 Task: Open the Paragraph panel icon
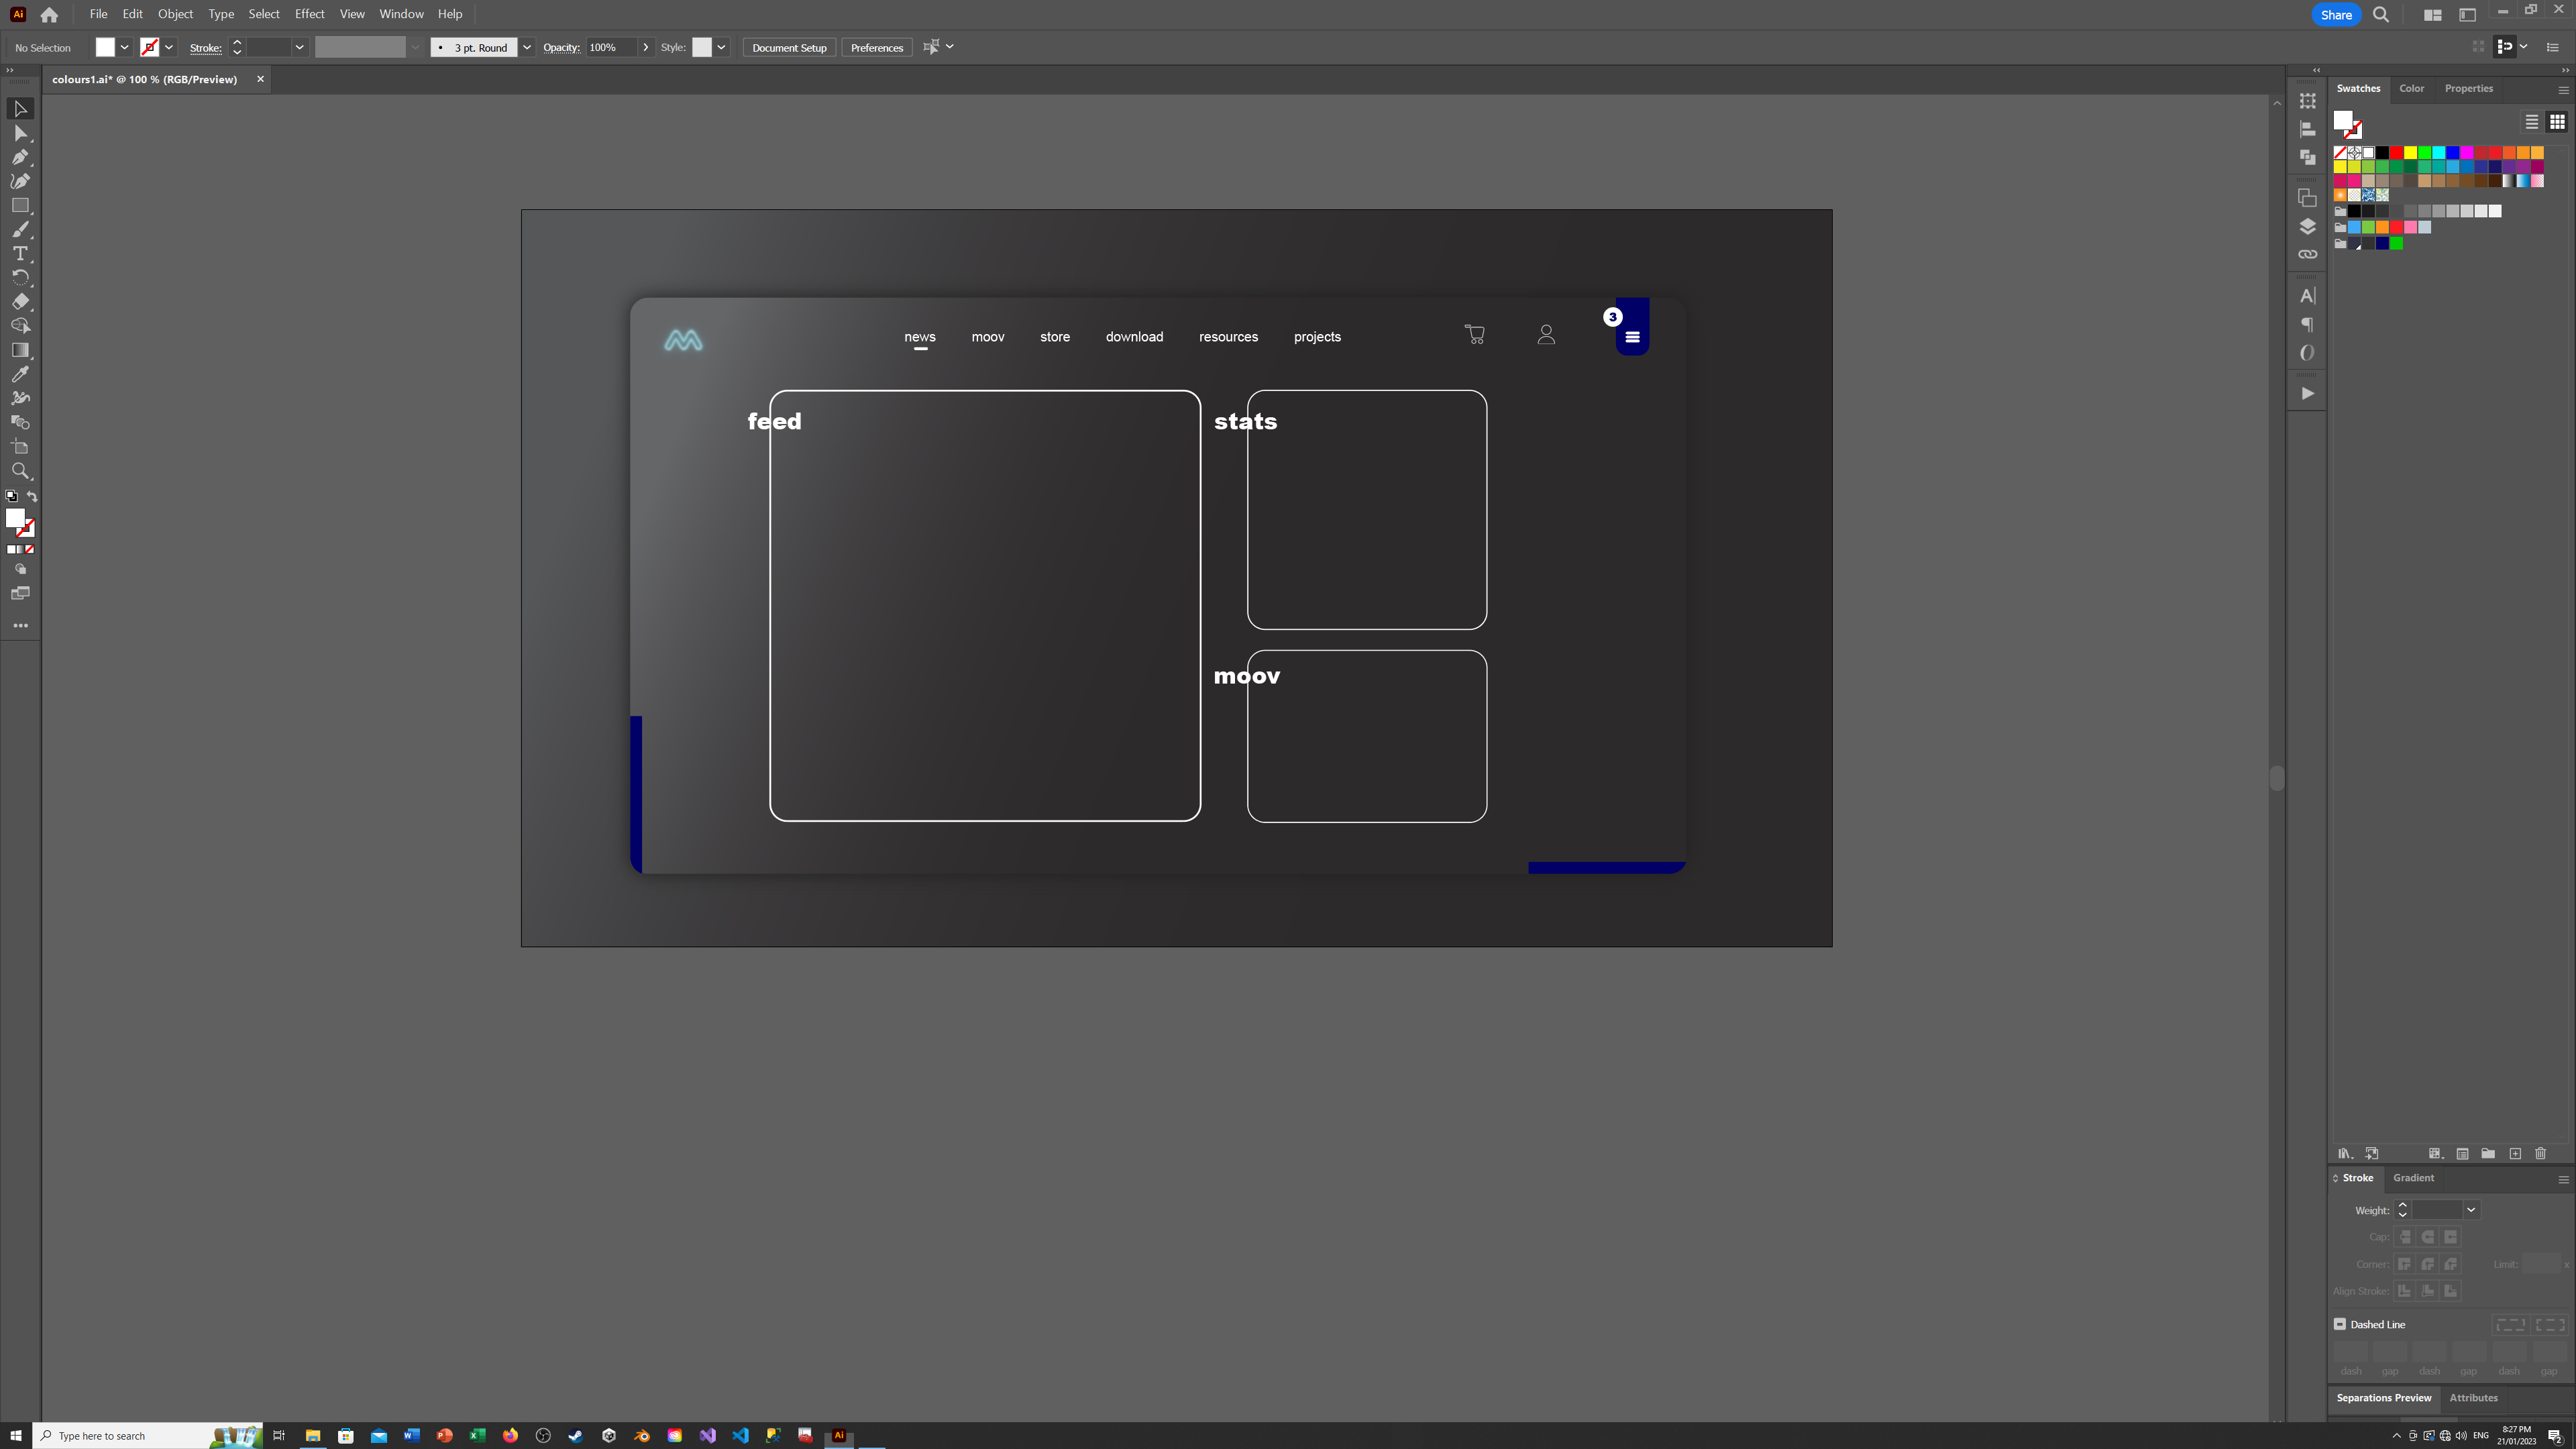[2307, 324]
